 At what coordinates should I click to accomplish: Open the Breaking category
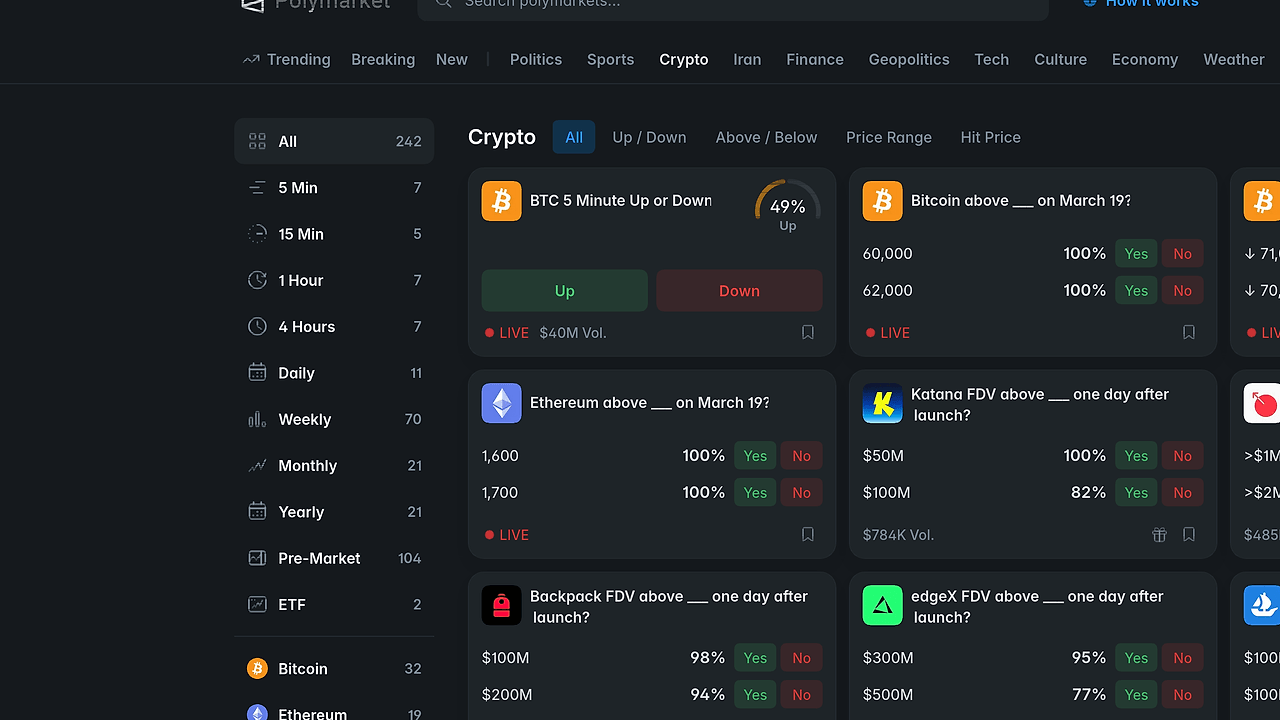tap(383, 59)
